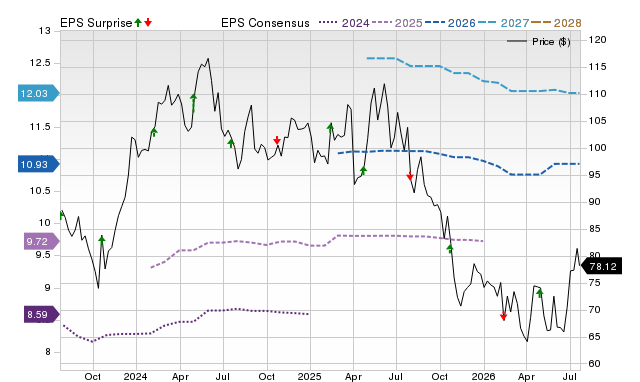Click the red down-arrow marker after 2026
The width and height of the screenshot is (640, 382).
(503, 316)
